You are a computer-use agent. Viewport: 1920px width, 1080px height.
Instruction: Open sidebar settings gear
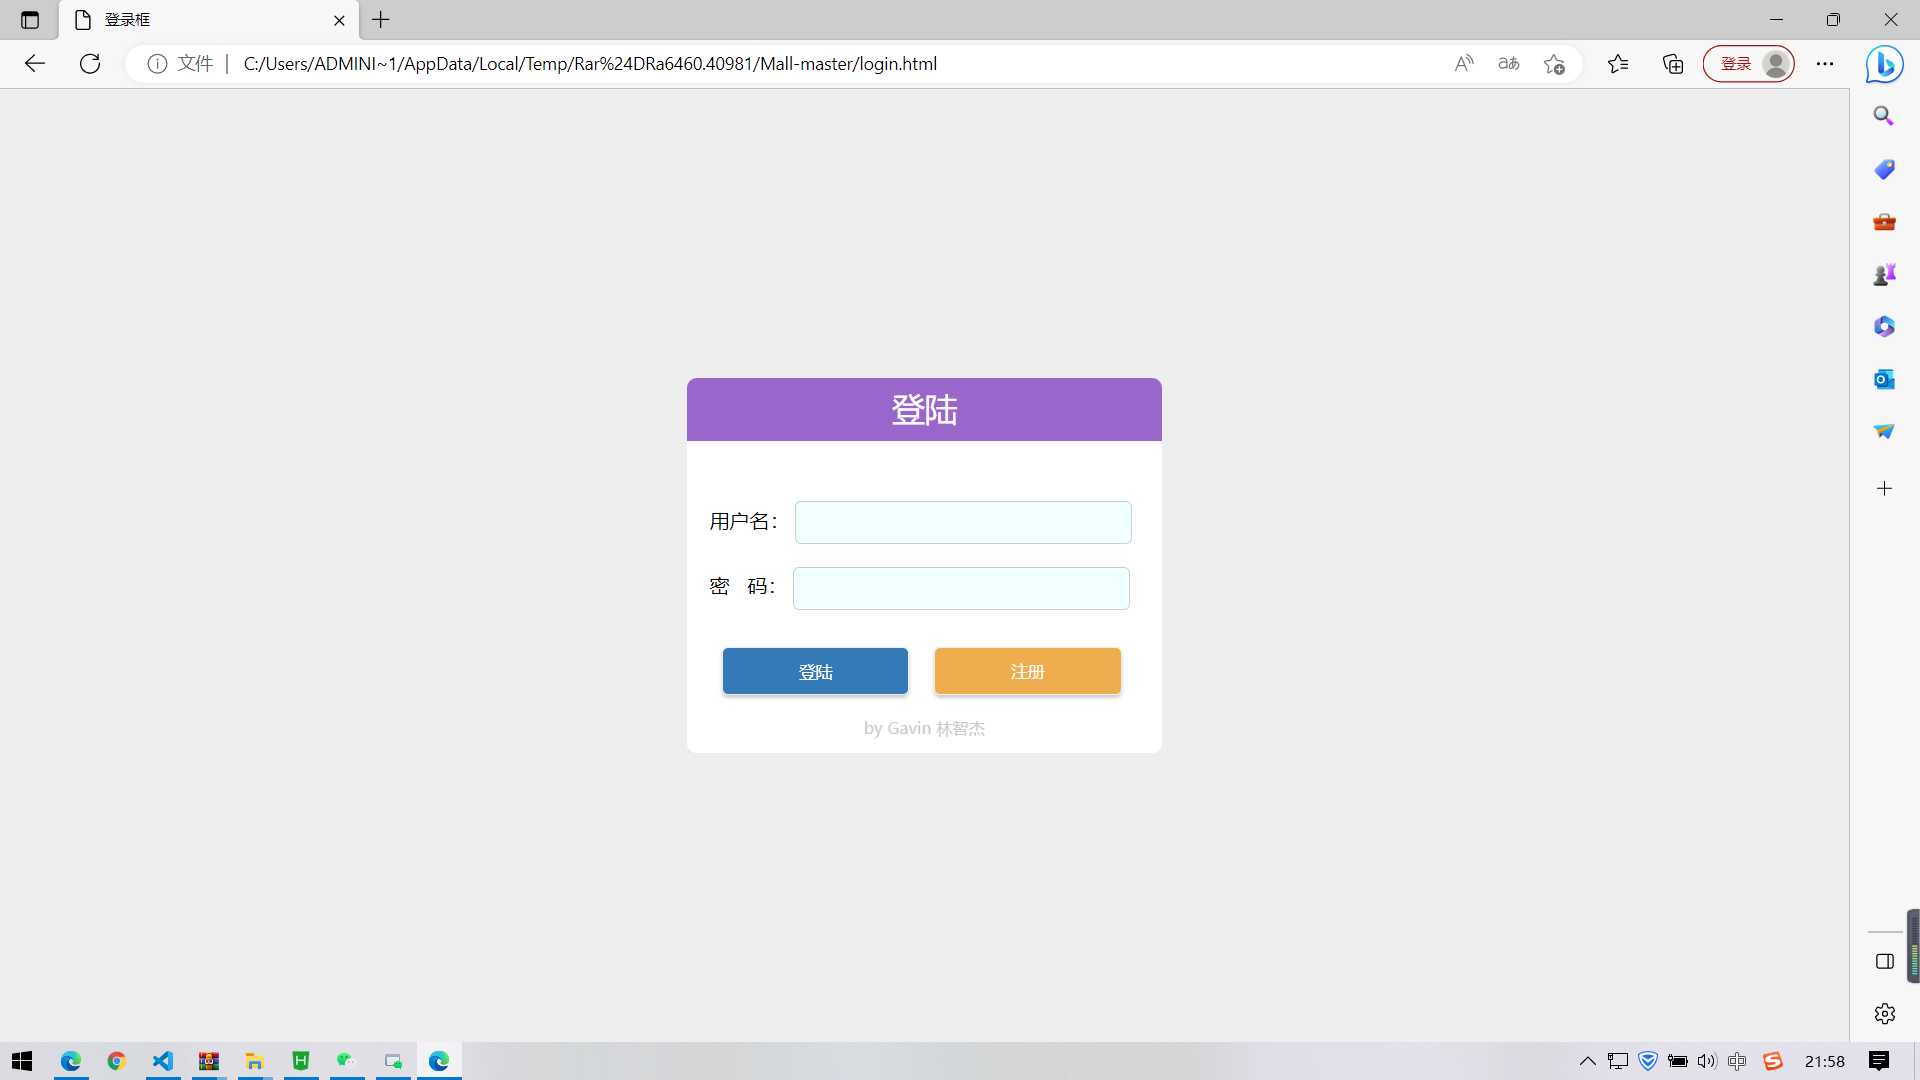click(1884, 1014)
